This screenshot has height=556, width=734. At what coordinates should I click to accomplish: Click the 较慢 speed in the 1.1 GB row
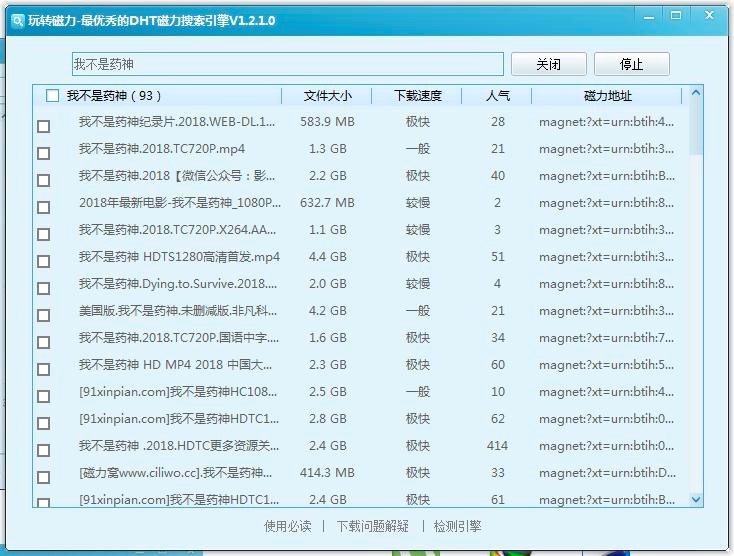(x=418, y=230)
